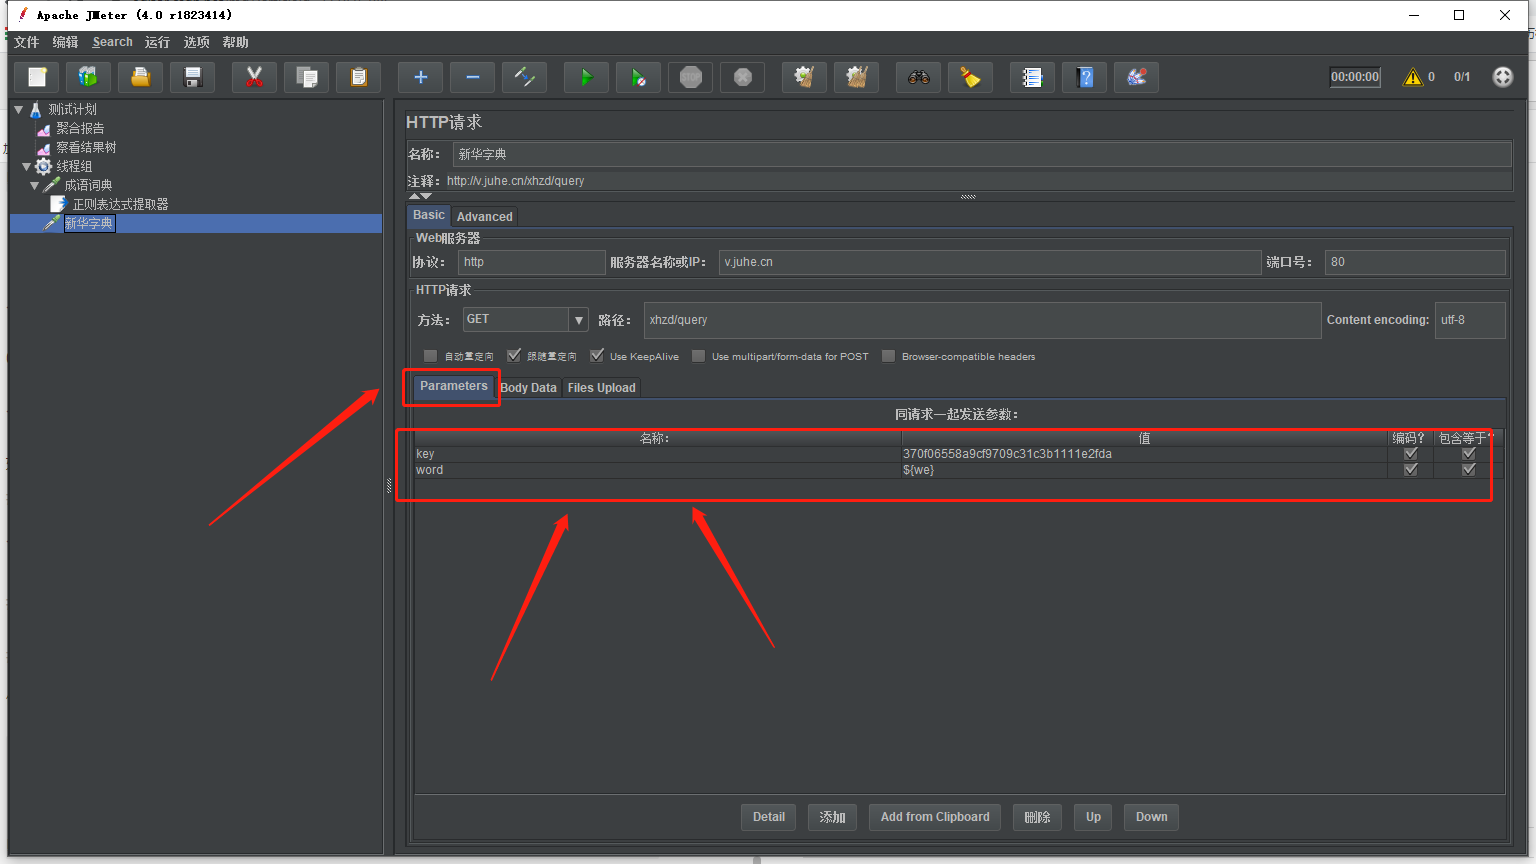Open the 选项 menu
The width and height of the screenshot is (1536, 864).
click(196, 42)
